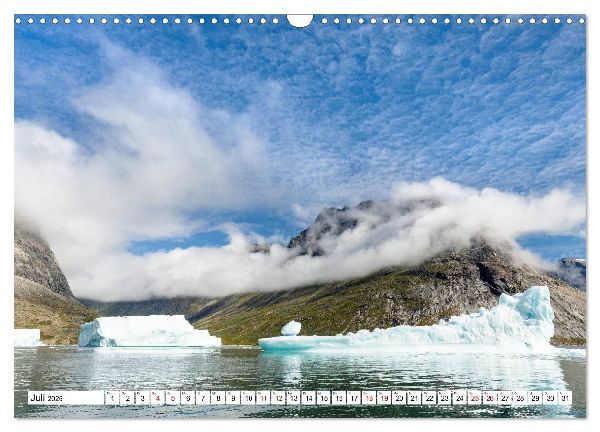The width and height of the screenshot is (600, 432).
Task: Click the "Juli 2026" month label
Action: point(46,398)
